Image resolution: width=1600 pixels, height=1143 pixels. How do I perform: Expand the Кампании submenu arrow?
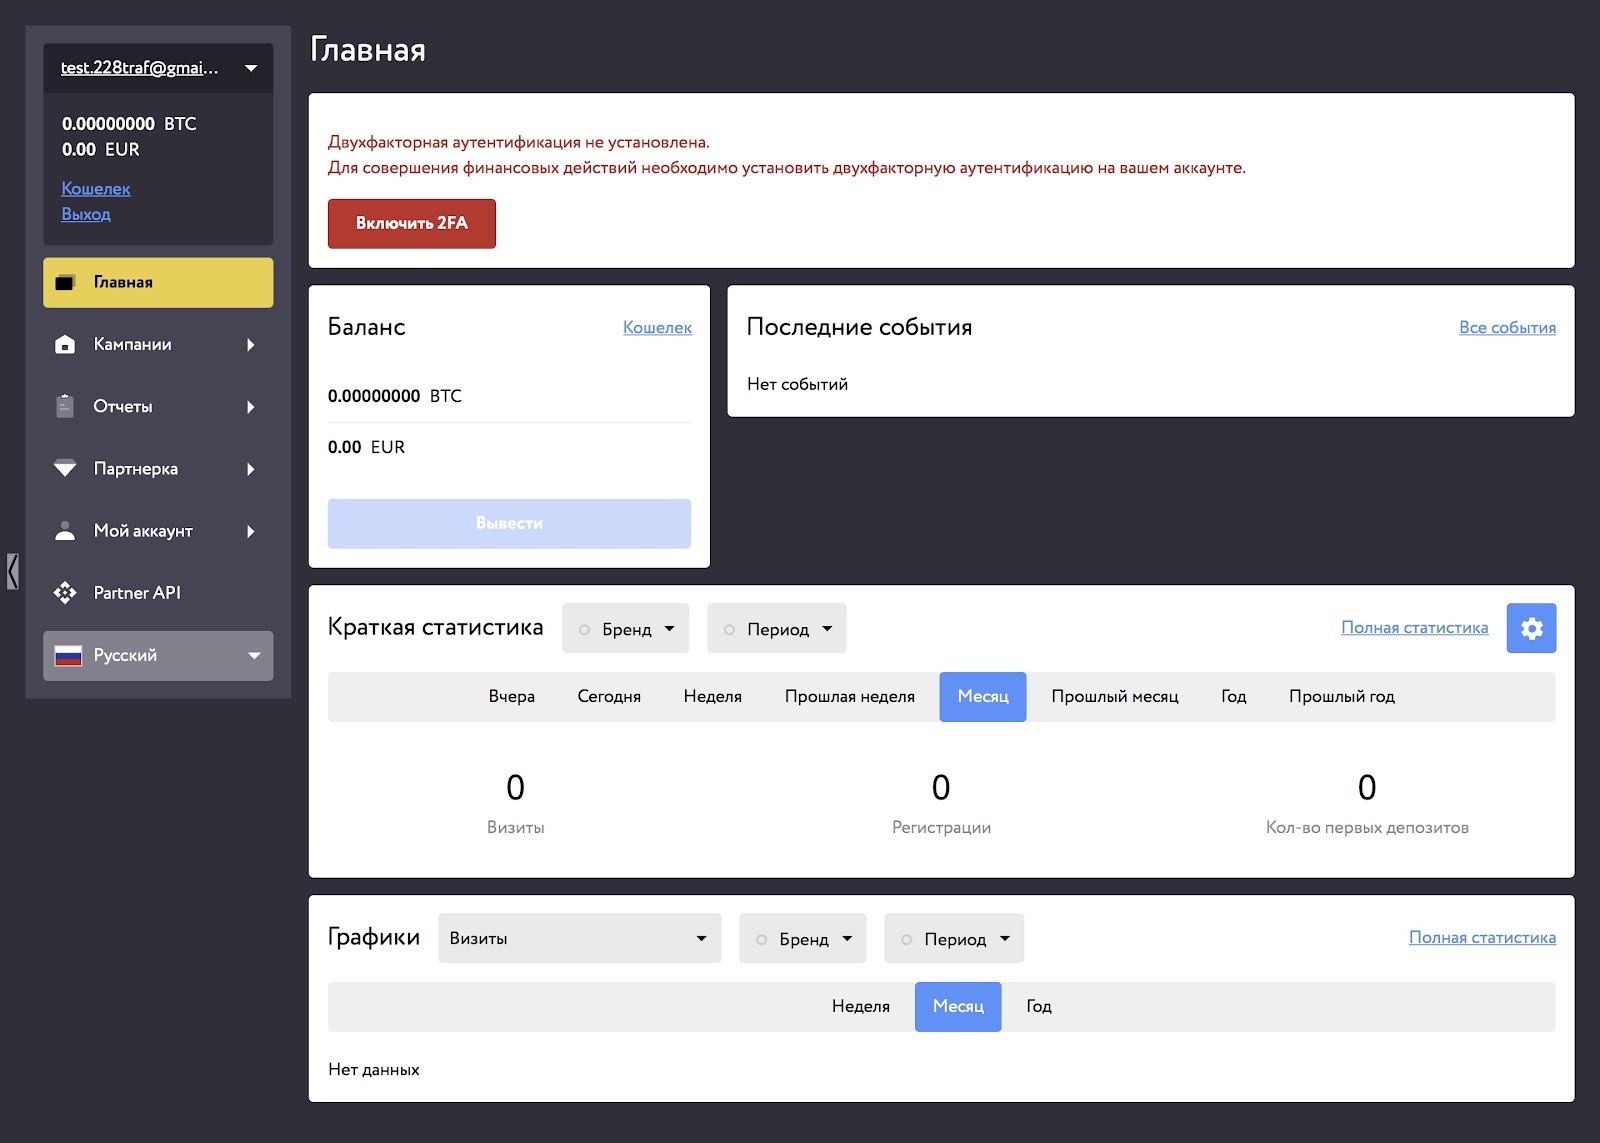251,345
